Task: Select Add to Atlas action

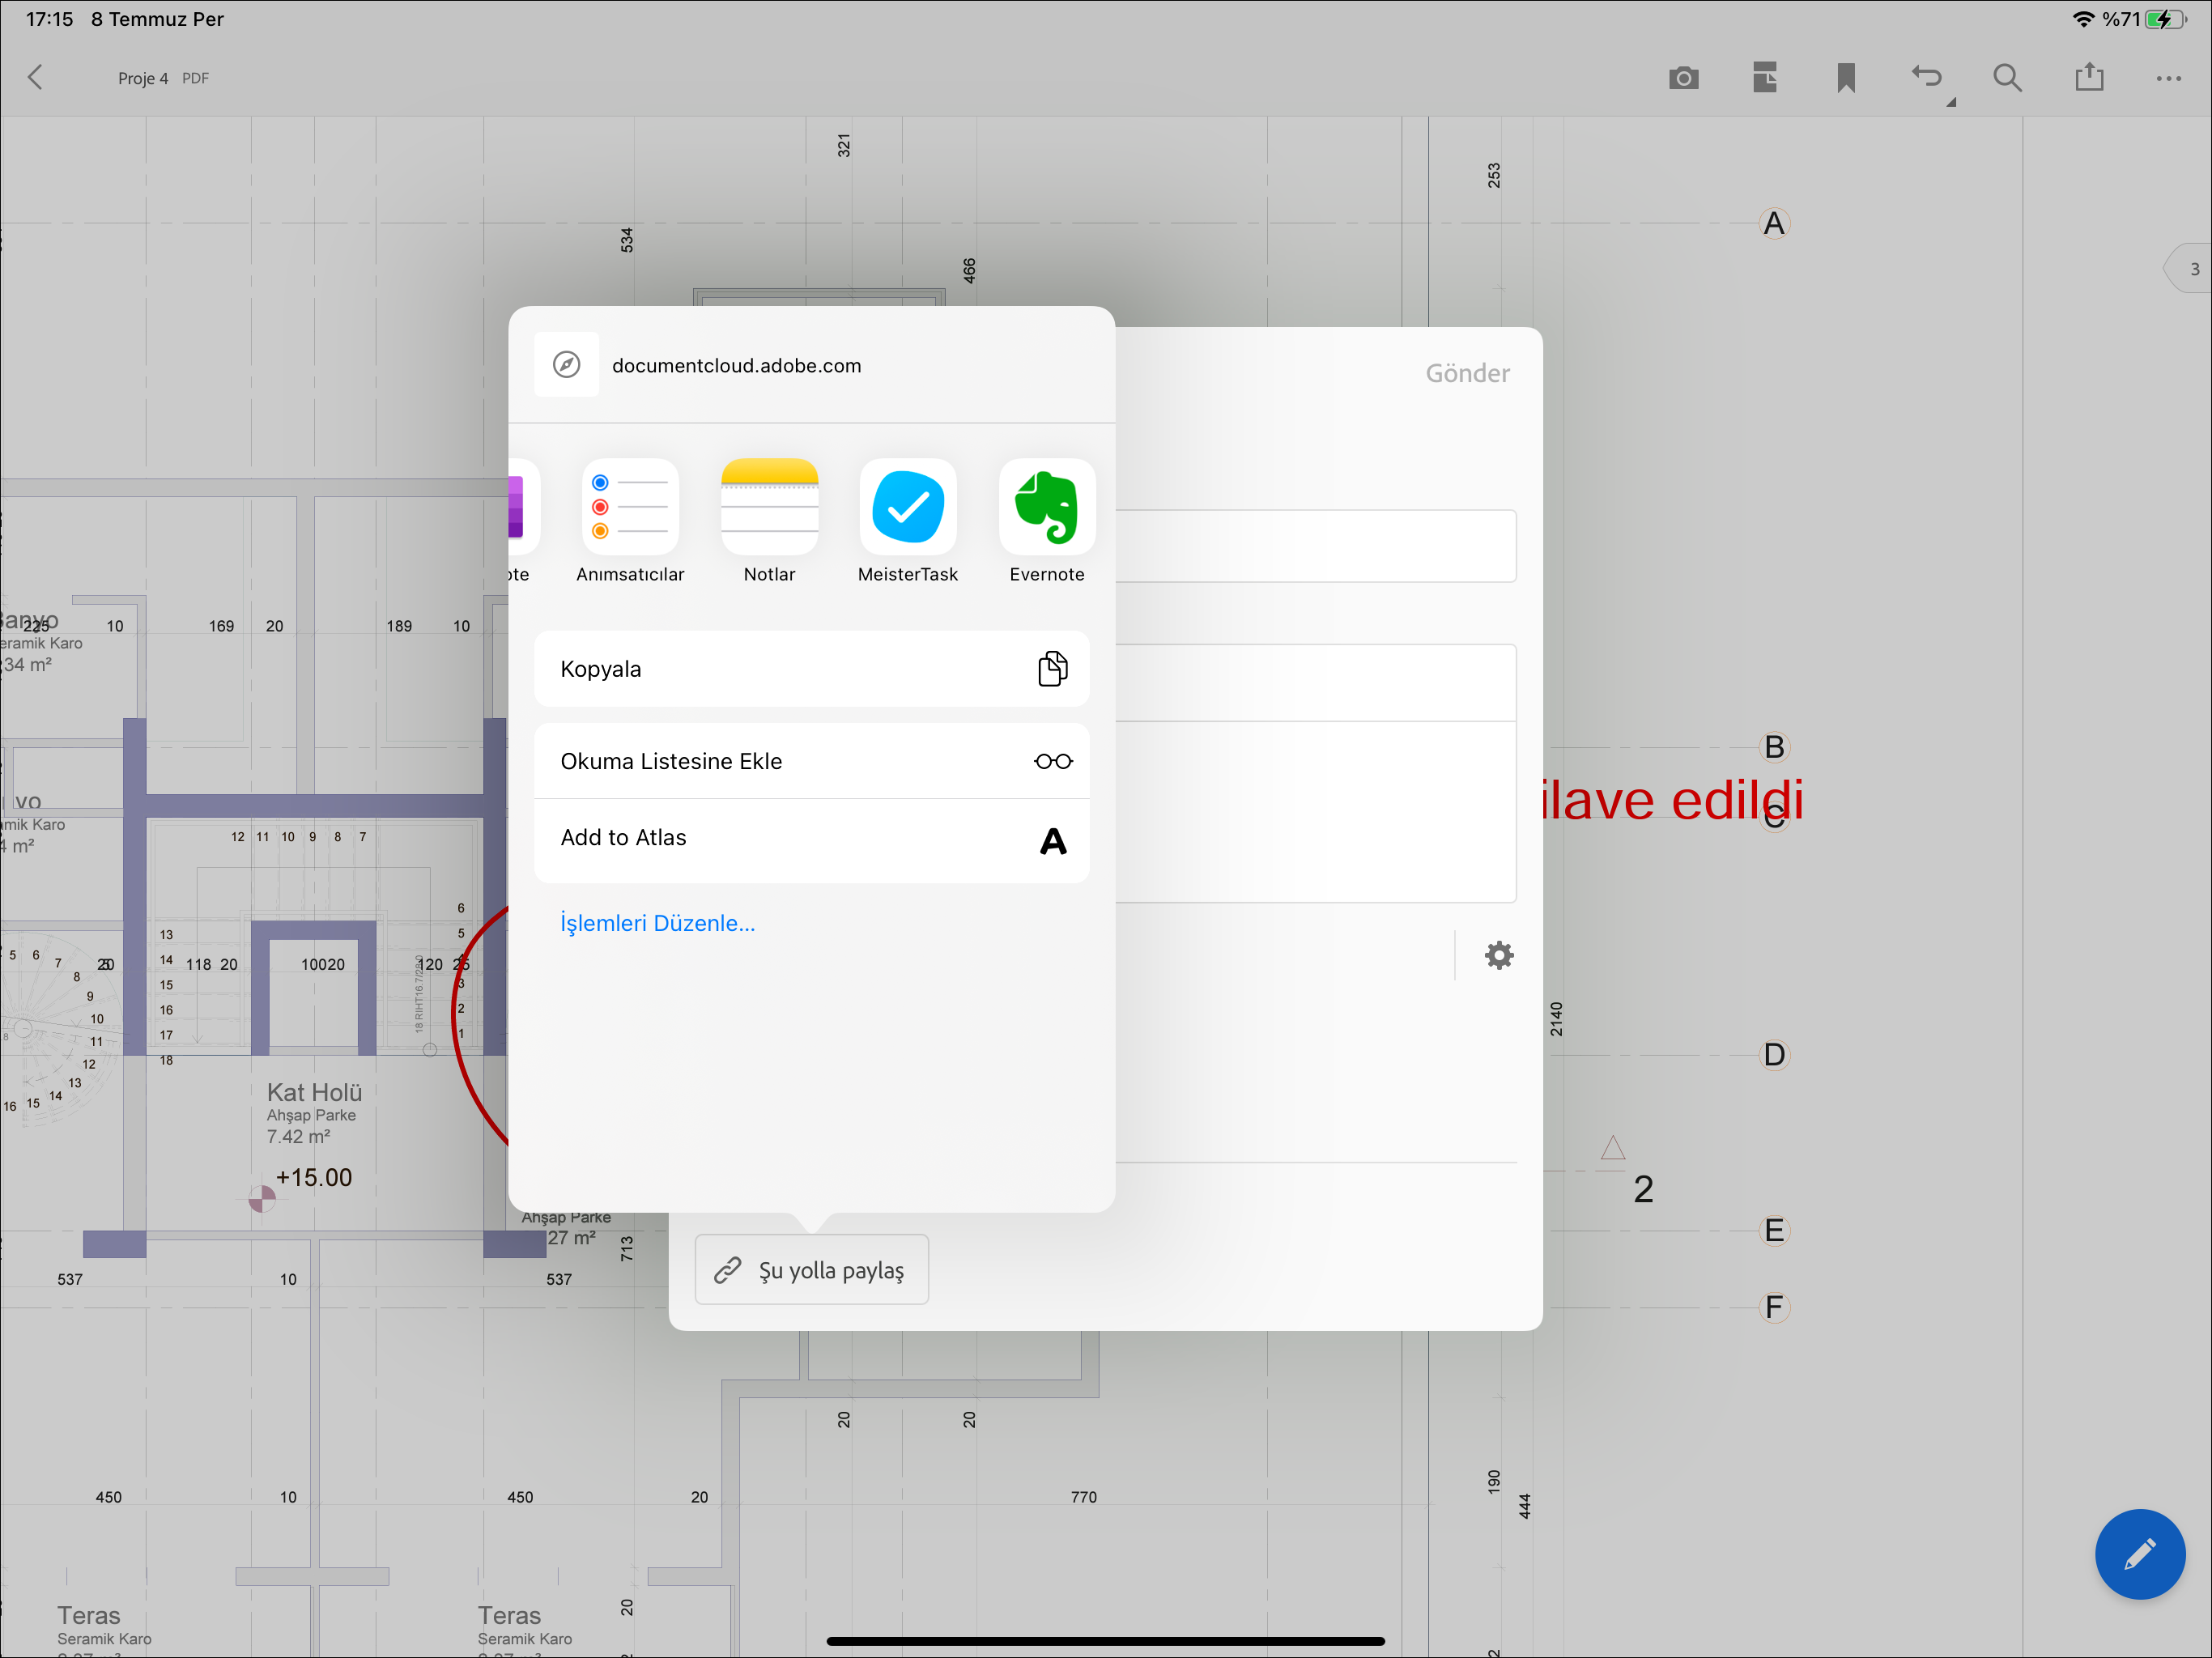Action: coord(811,839)
